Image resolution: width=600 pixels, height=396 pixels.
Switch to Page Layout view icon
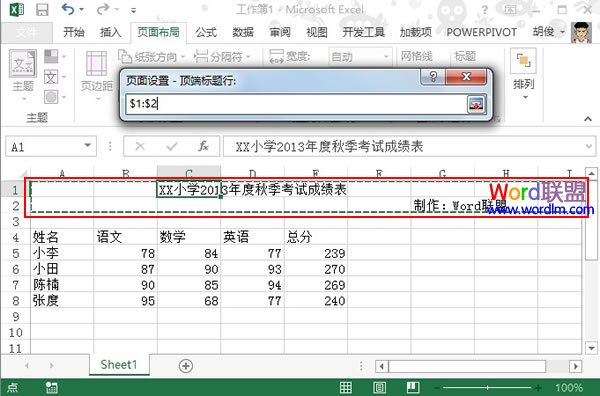click(379, 387)
